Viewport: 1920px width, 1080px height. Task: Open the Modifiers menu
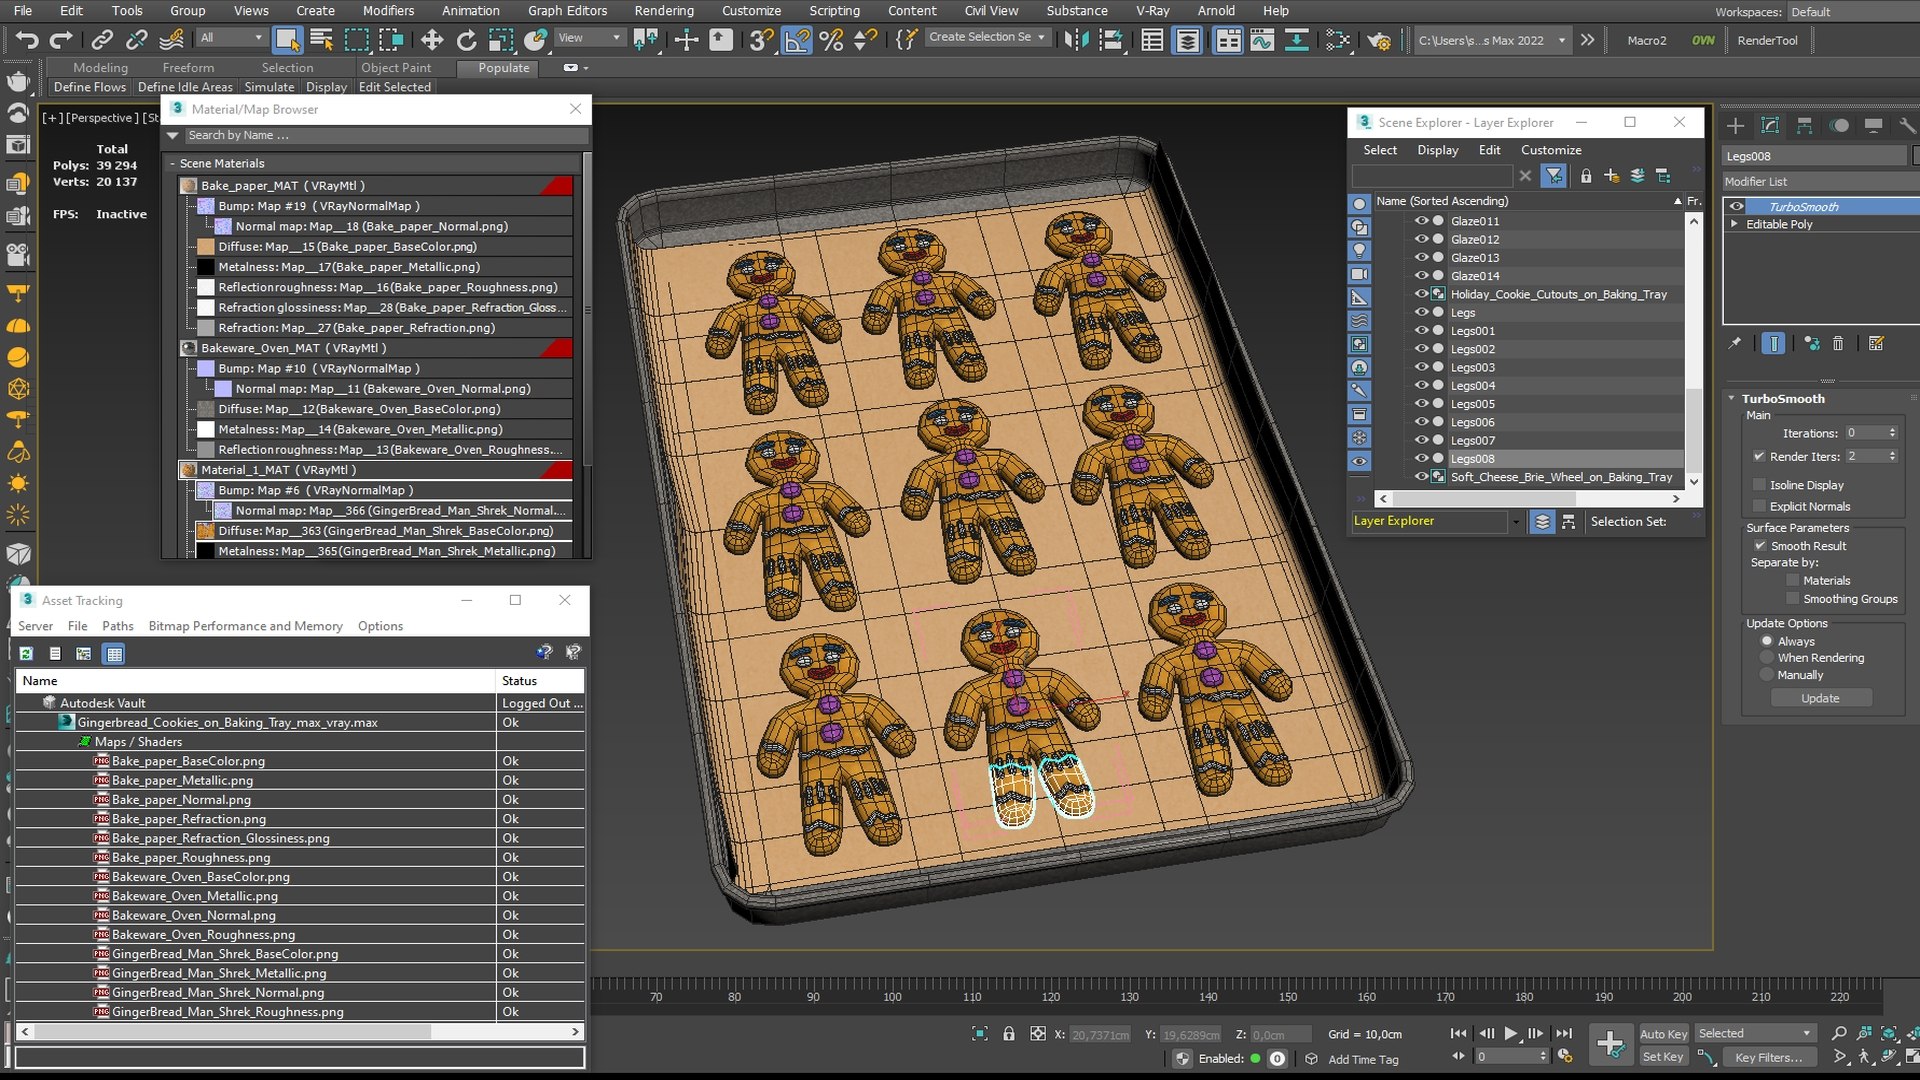pyautogui.click(x=388, y=11)
